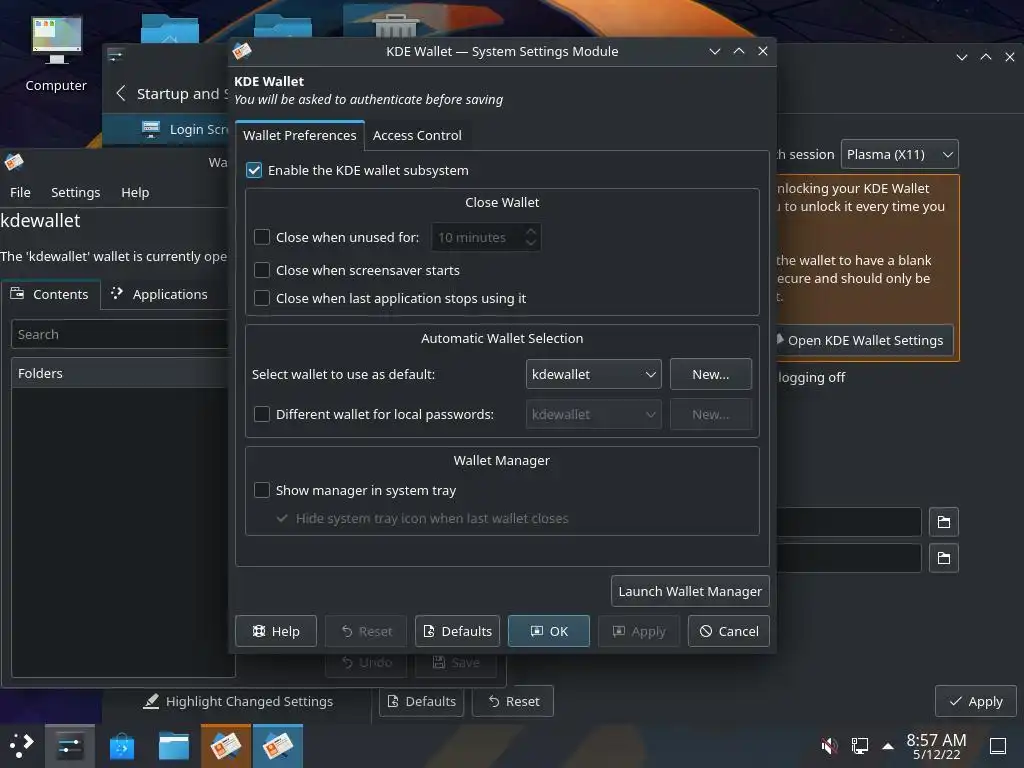Open the default wallet kdewallet dropdown
This screenshot has height=768, width=1024.
pos(593,374)
